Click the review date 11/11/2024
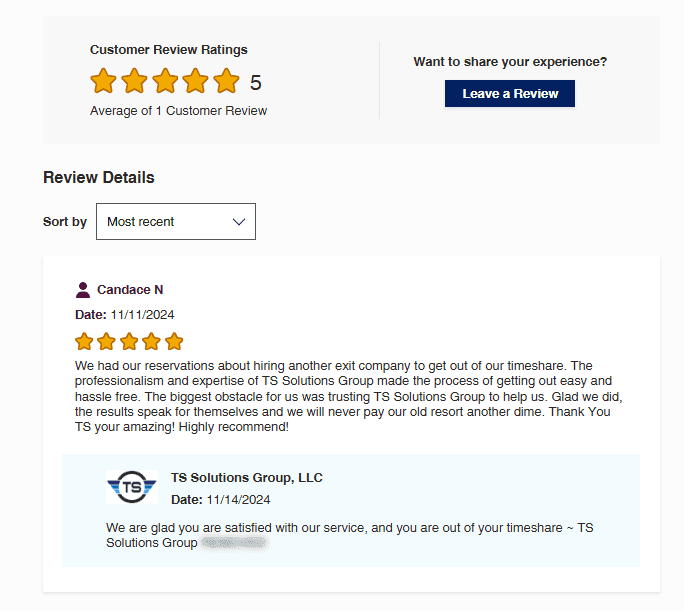Viewport: 684px width, 611px height. [x=143, y=315]
